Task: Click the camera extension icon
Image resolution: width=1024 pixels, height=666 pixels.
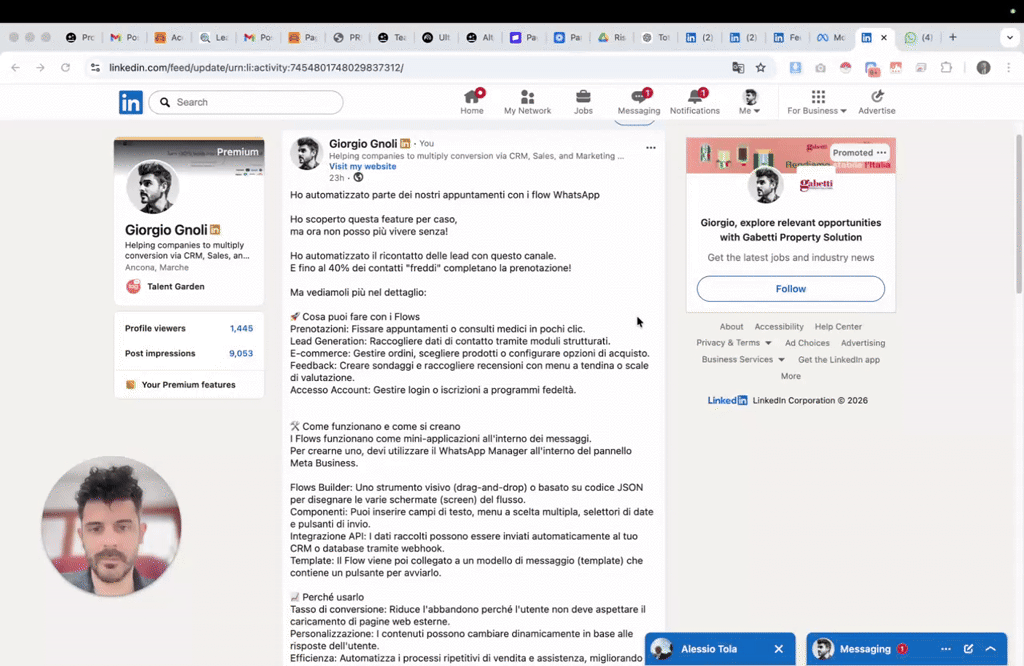Action: 820,67
